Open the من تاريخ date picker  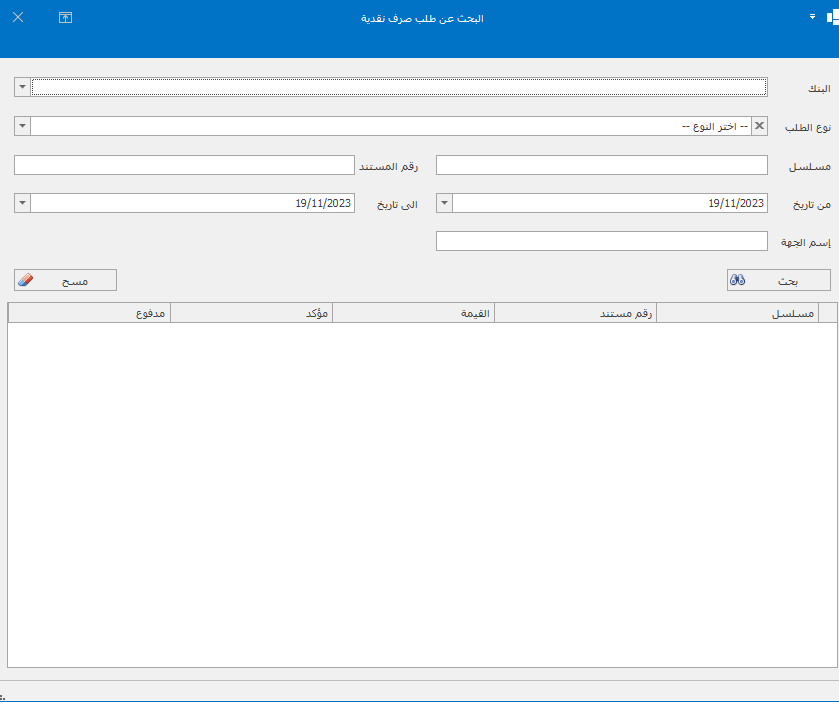tap(444, 203)
